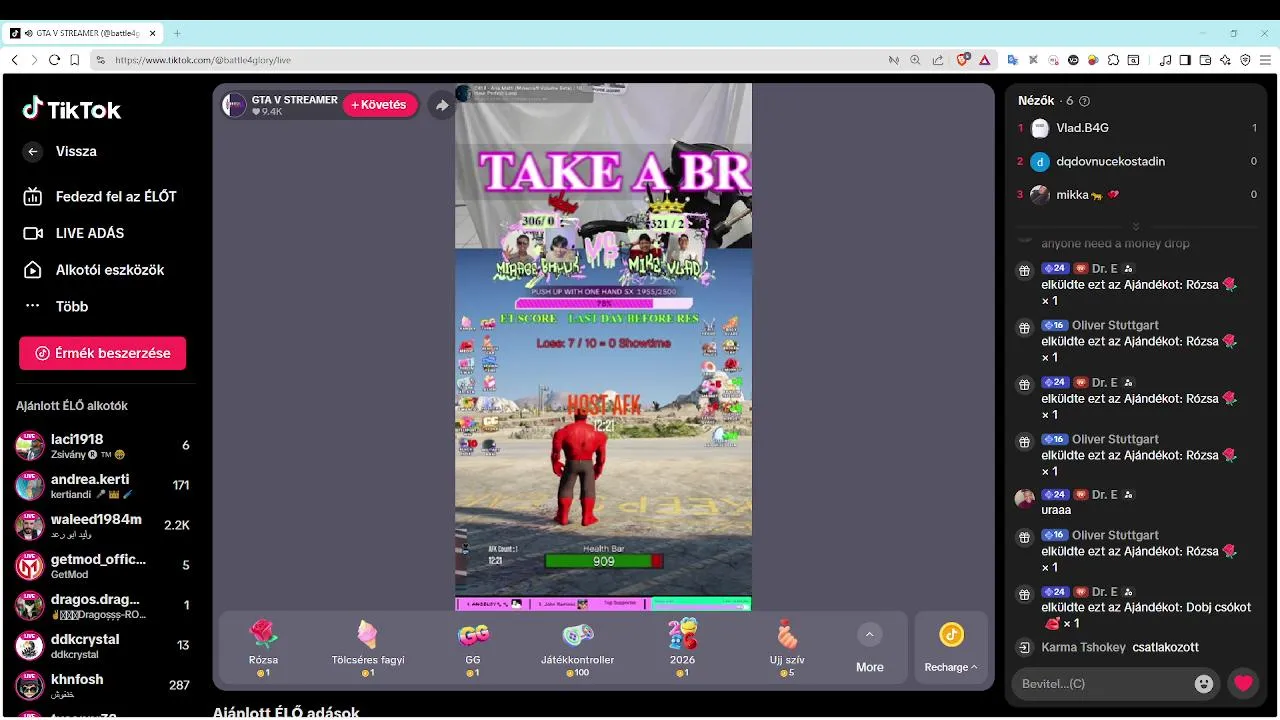The height and width of the screenshot is (720, 1280).
Task: Open Brave Shields lion icon
Action: click(x=963, y=60)
